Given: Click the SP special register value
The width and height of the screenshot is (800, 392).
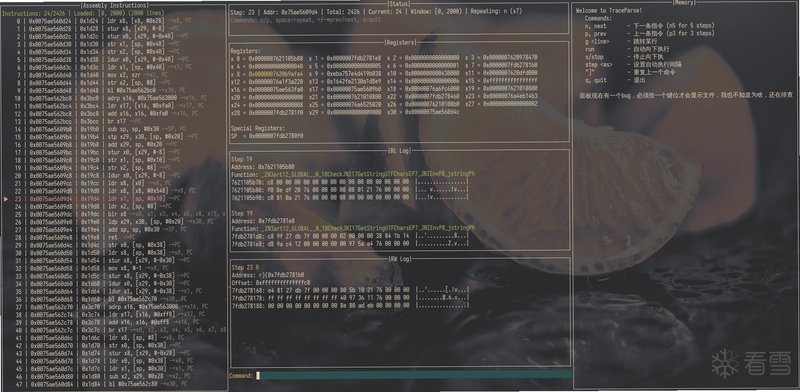Looking at the screenshot, I should click(276, 136).
